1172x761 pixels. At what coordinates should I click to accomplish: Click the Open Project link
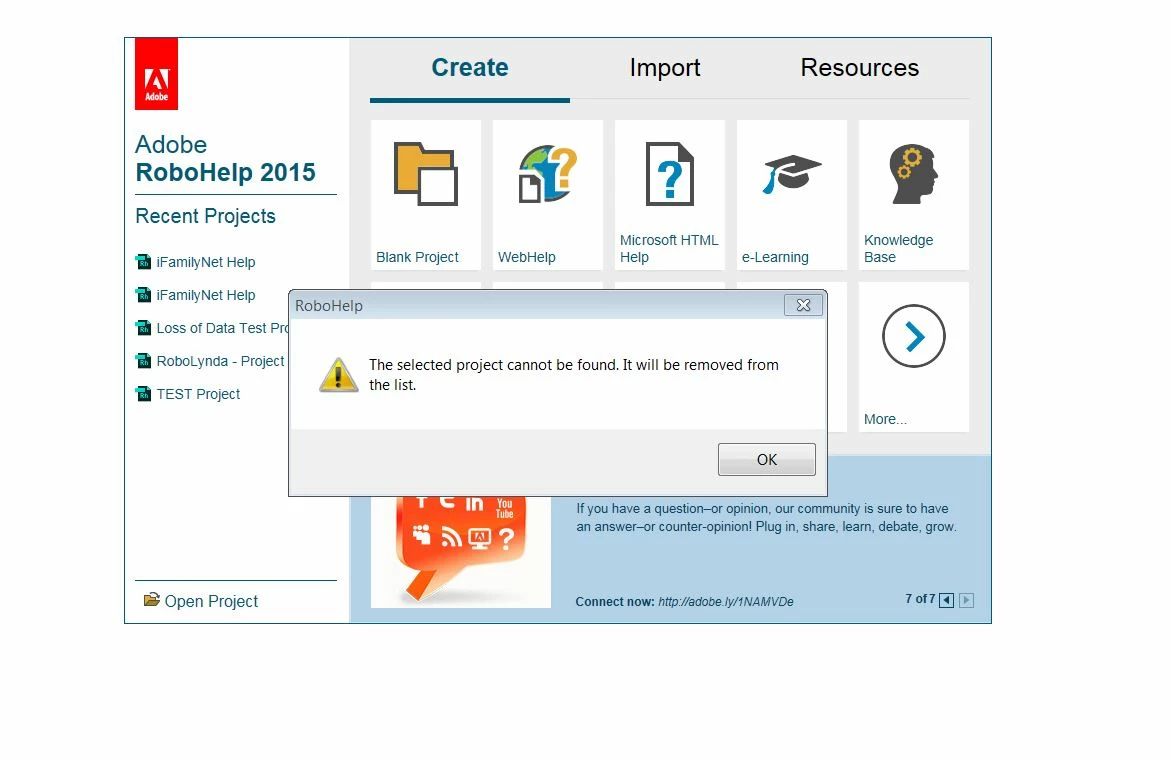tap(211, 601)
